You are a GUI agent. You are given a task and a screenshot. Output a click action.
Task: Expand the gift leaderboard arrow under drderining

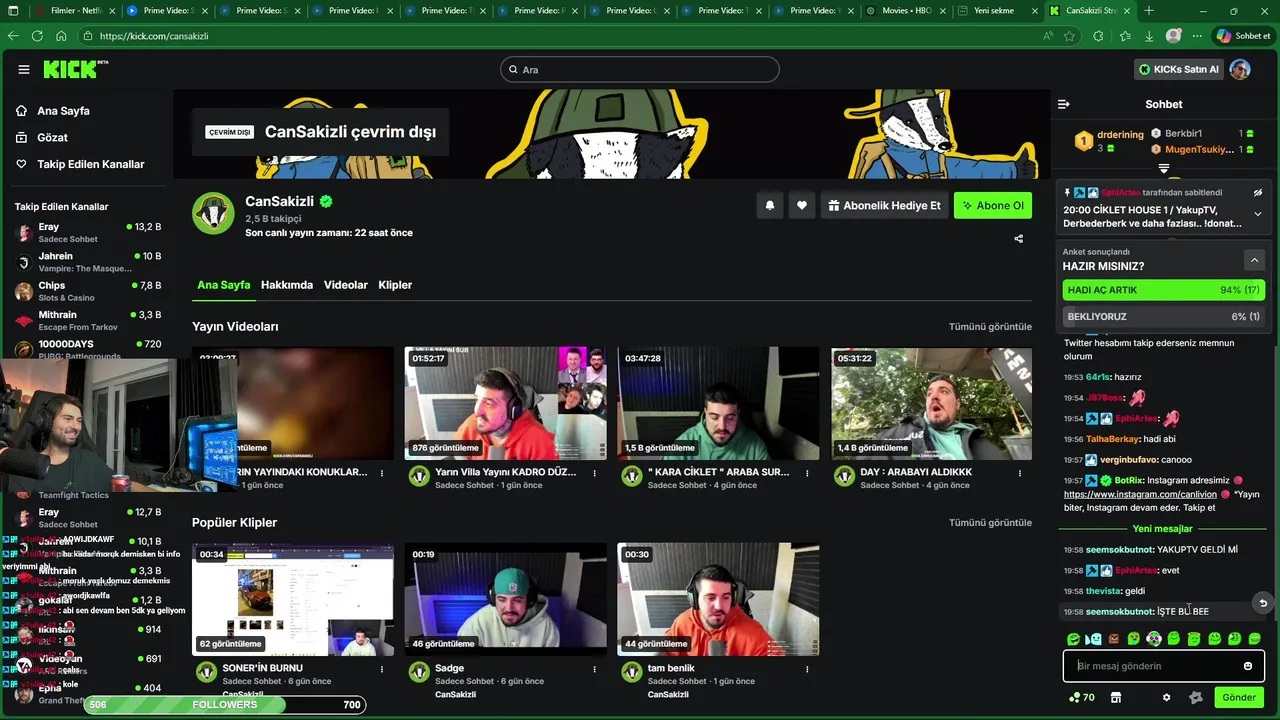(1164, 169)
